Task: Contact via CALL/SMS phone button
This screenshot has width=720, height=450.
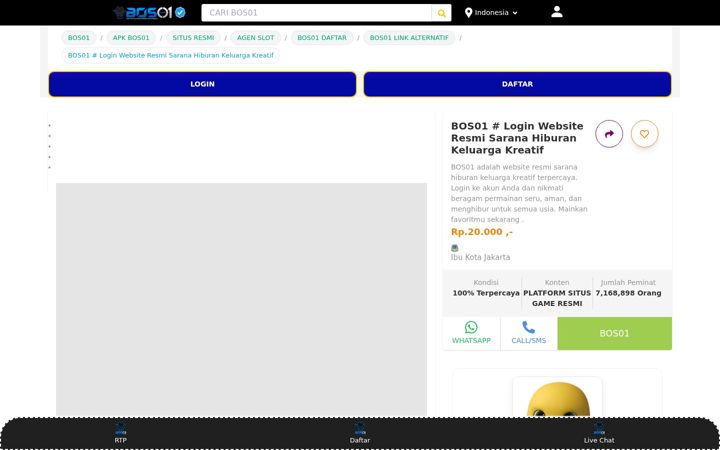Action: pos(529,333)
